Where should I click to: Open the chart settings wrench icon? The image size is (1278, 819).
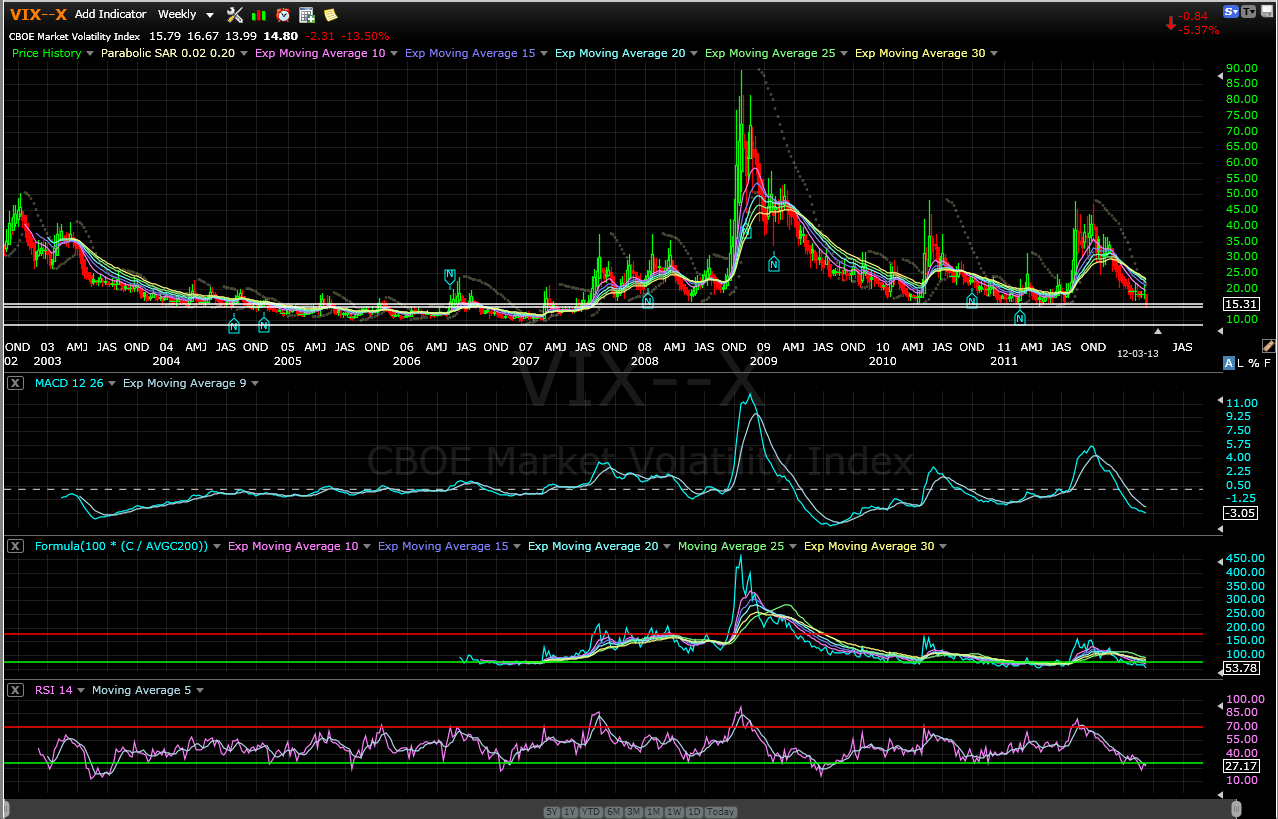click(235, 15)
